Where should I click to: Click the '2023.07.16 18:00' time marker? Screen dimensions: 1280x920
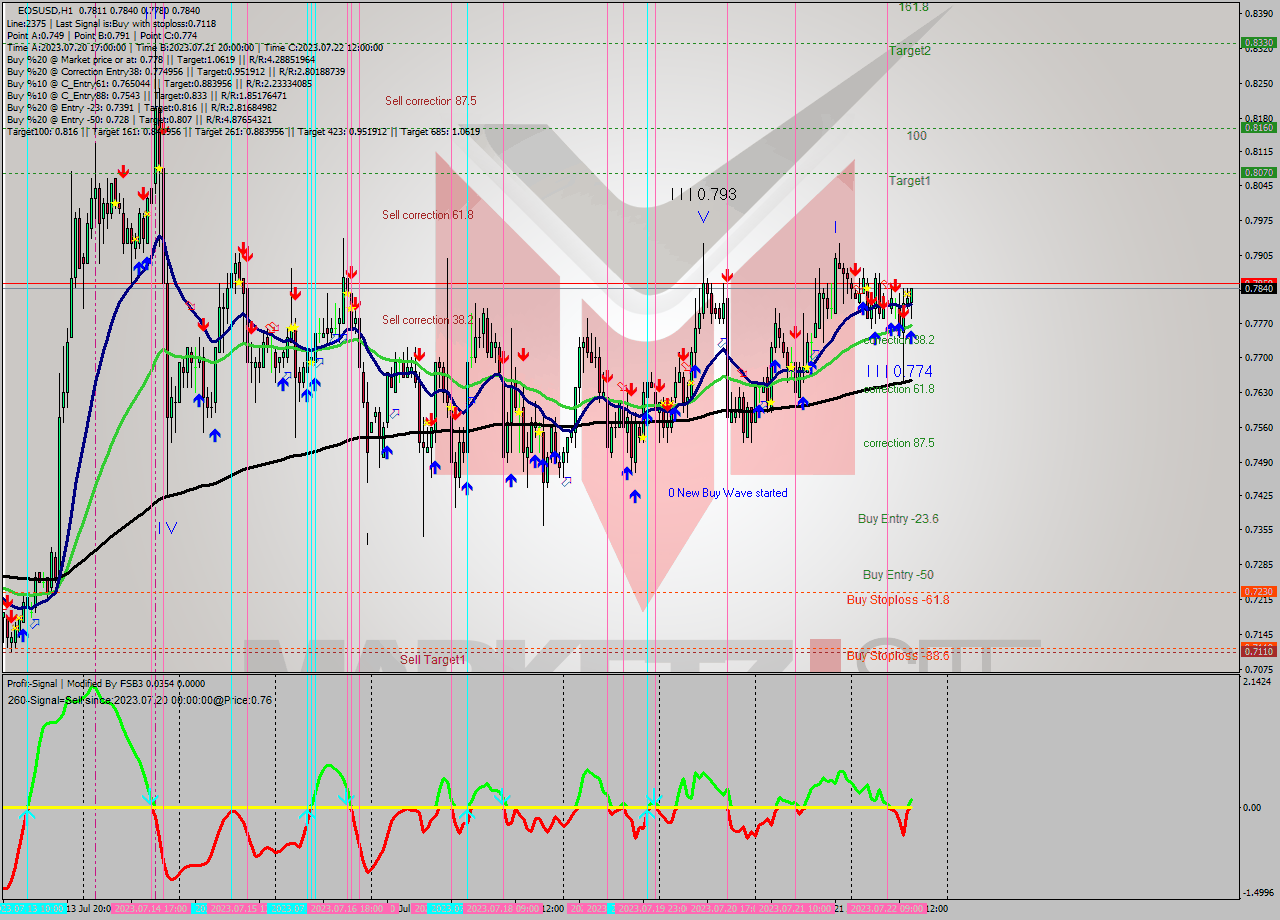pos(347,909)
